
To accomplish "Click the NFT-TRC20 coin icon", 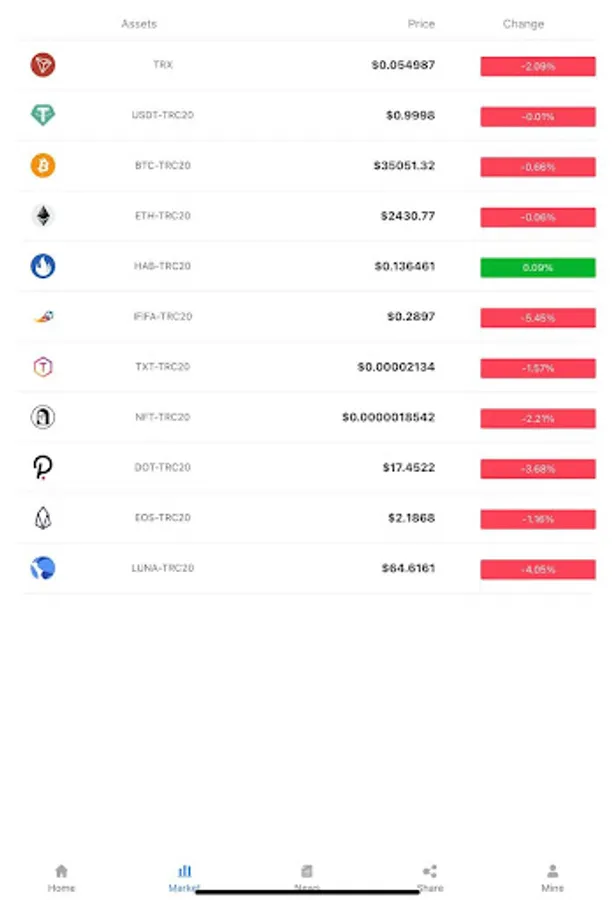I will tap(43, 417).
